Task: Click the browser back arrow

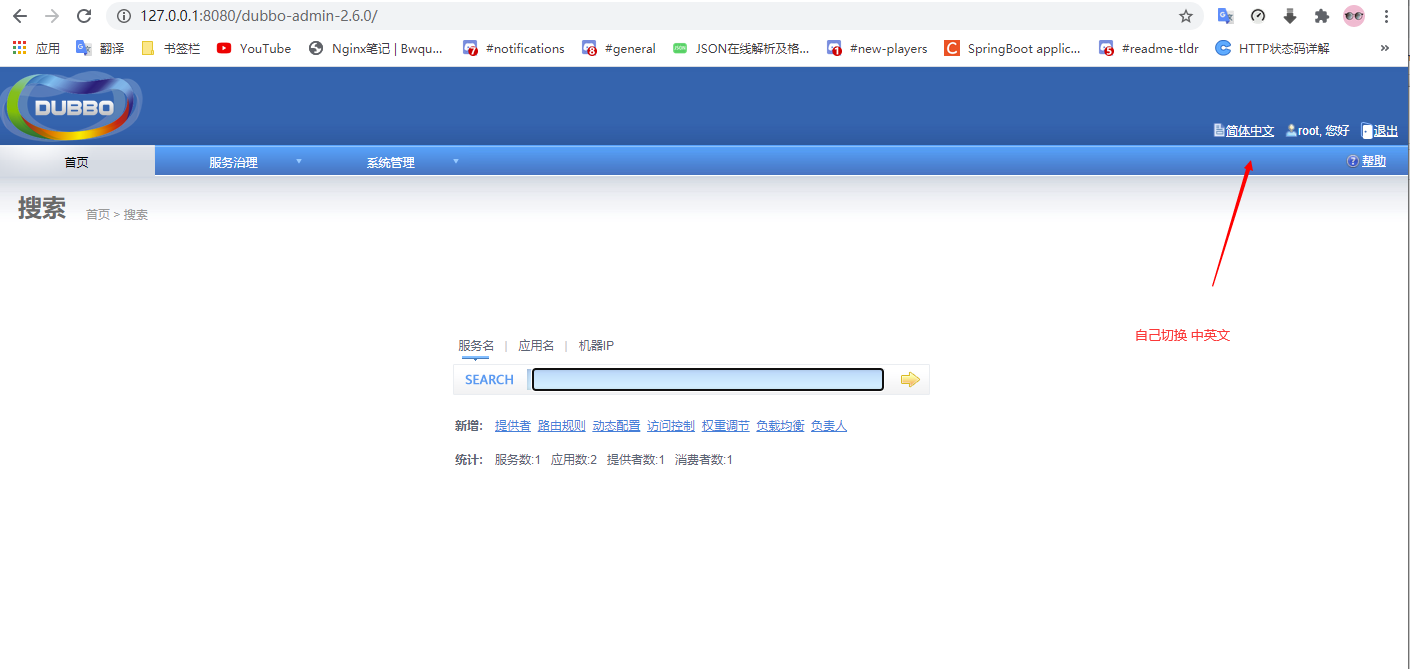Action: click(20, 16)
